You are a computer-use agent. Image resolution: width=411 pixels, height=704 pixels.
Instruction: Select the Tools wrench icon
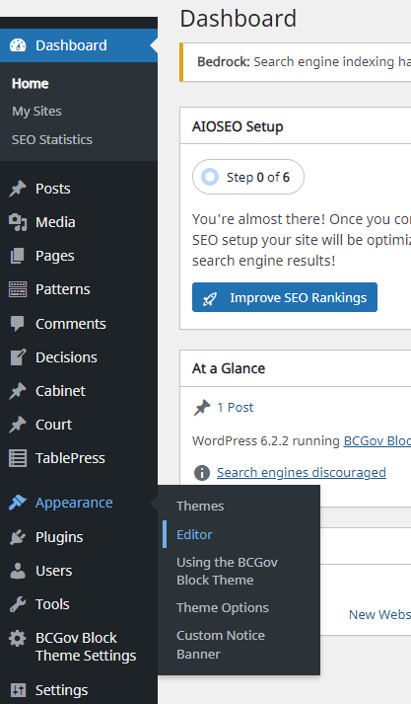tap(18, 604)
